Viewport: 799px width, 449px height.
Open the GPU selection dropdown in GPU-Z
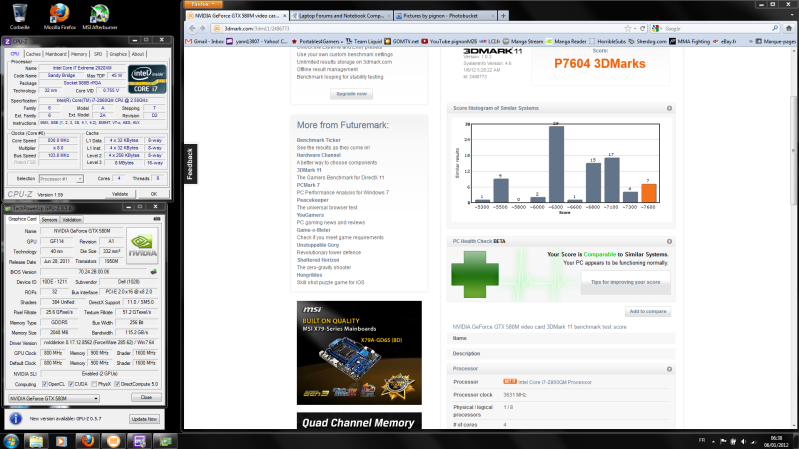click(x=54, y=399)
